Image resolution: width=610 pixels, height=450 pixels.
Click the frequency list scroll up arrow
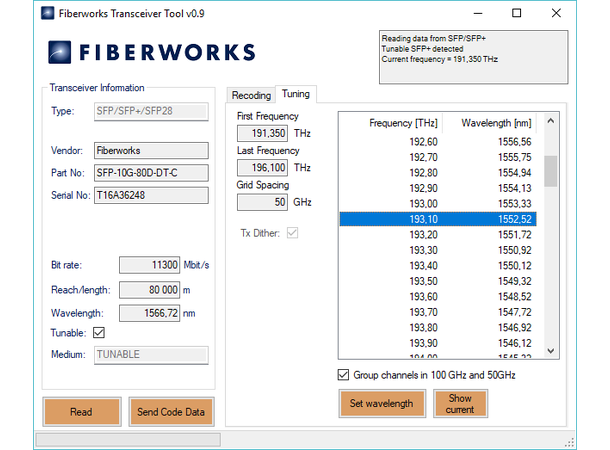click(x=550, y=121)
